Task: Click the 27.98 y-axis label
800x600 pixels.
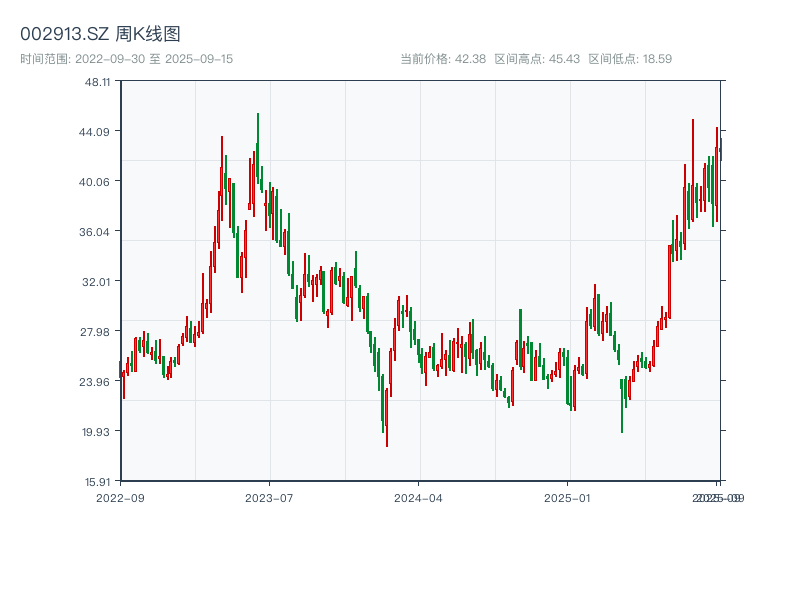Action: pos(94,332)
